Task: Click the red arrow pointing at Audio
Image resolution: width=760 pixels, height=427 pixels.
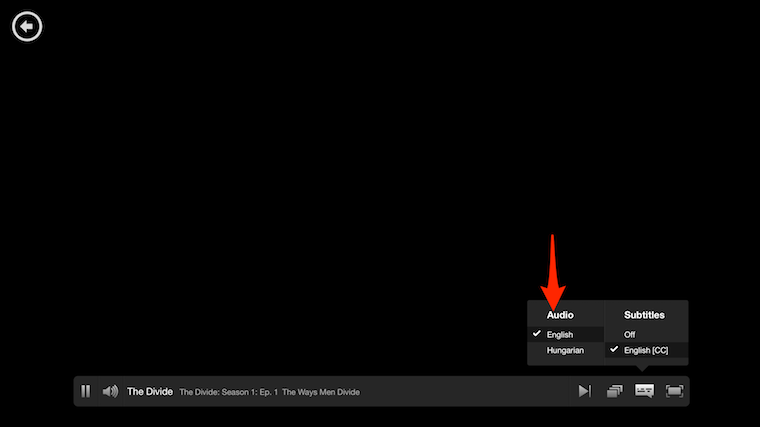Action: point(553,272)
